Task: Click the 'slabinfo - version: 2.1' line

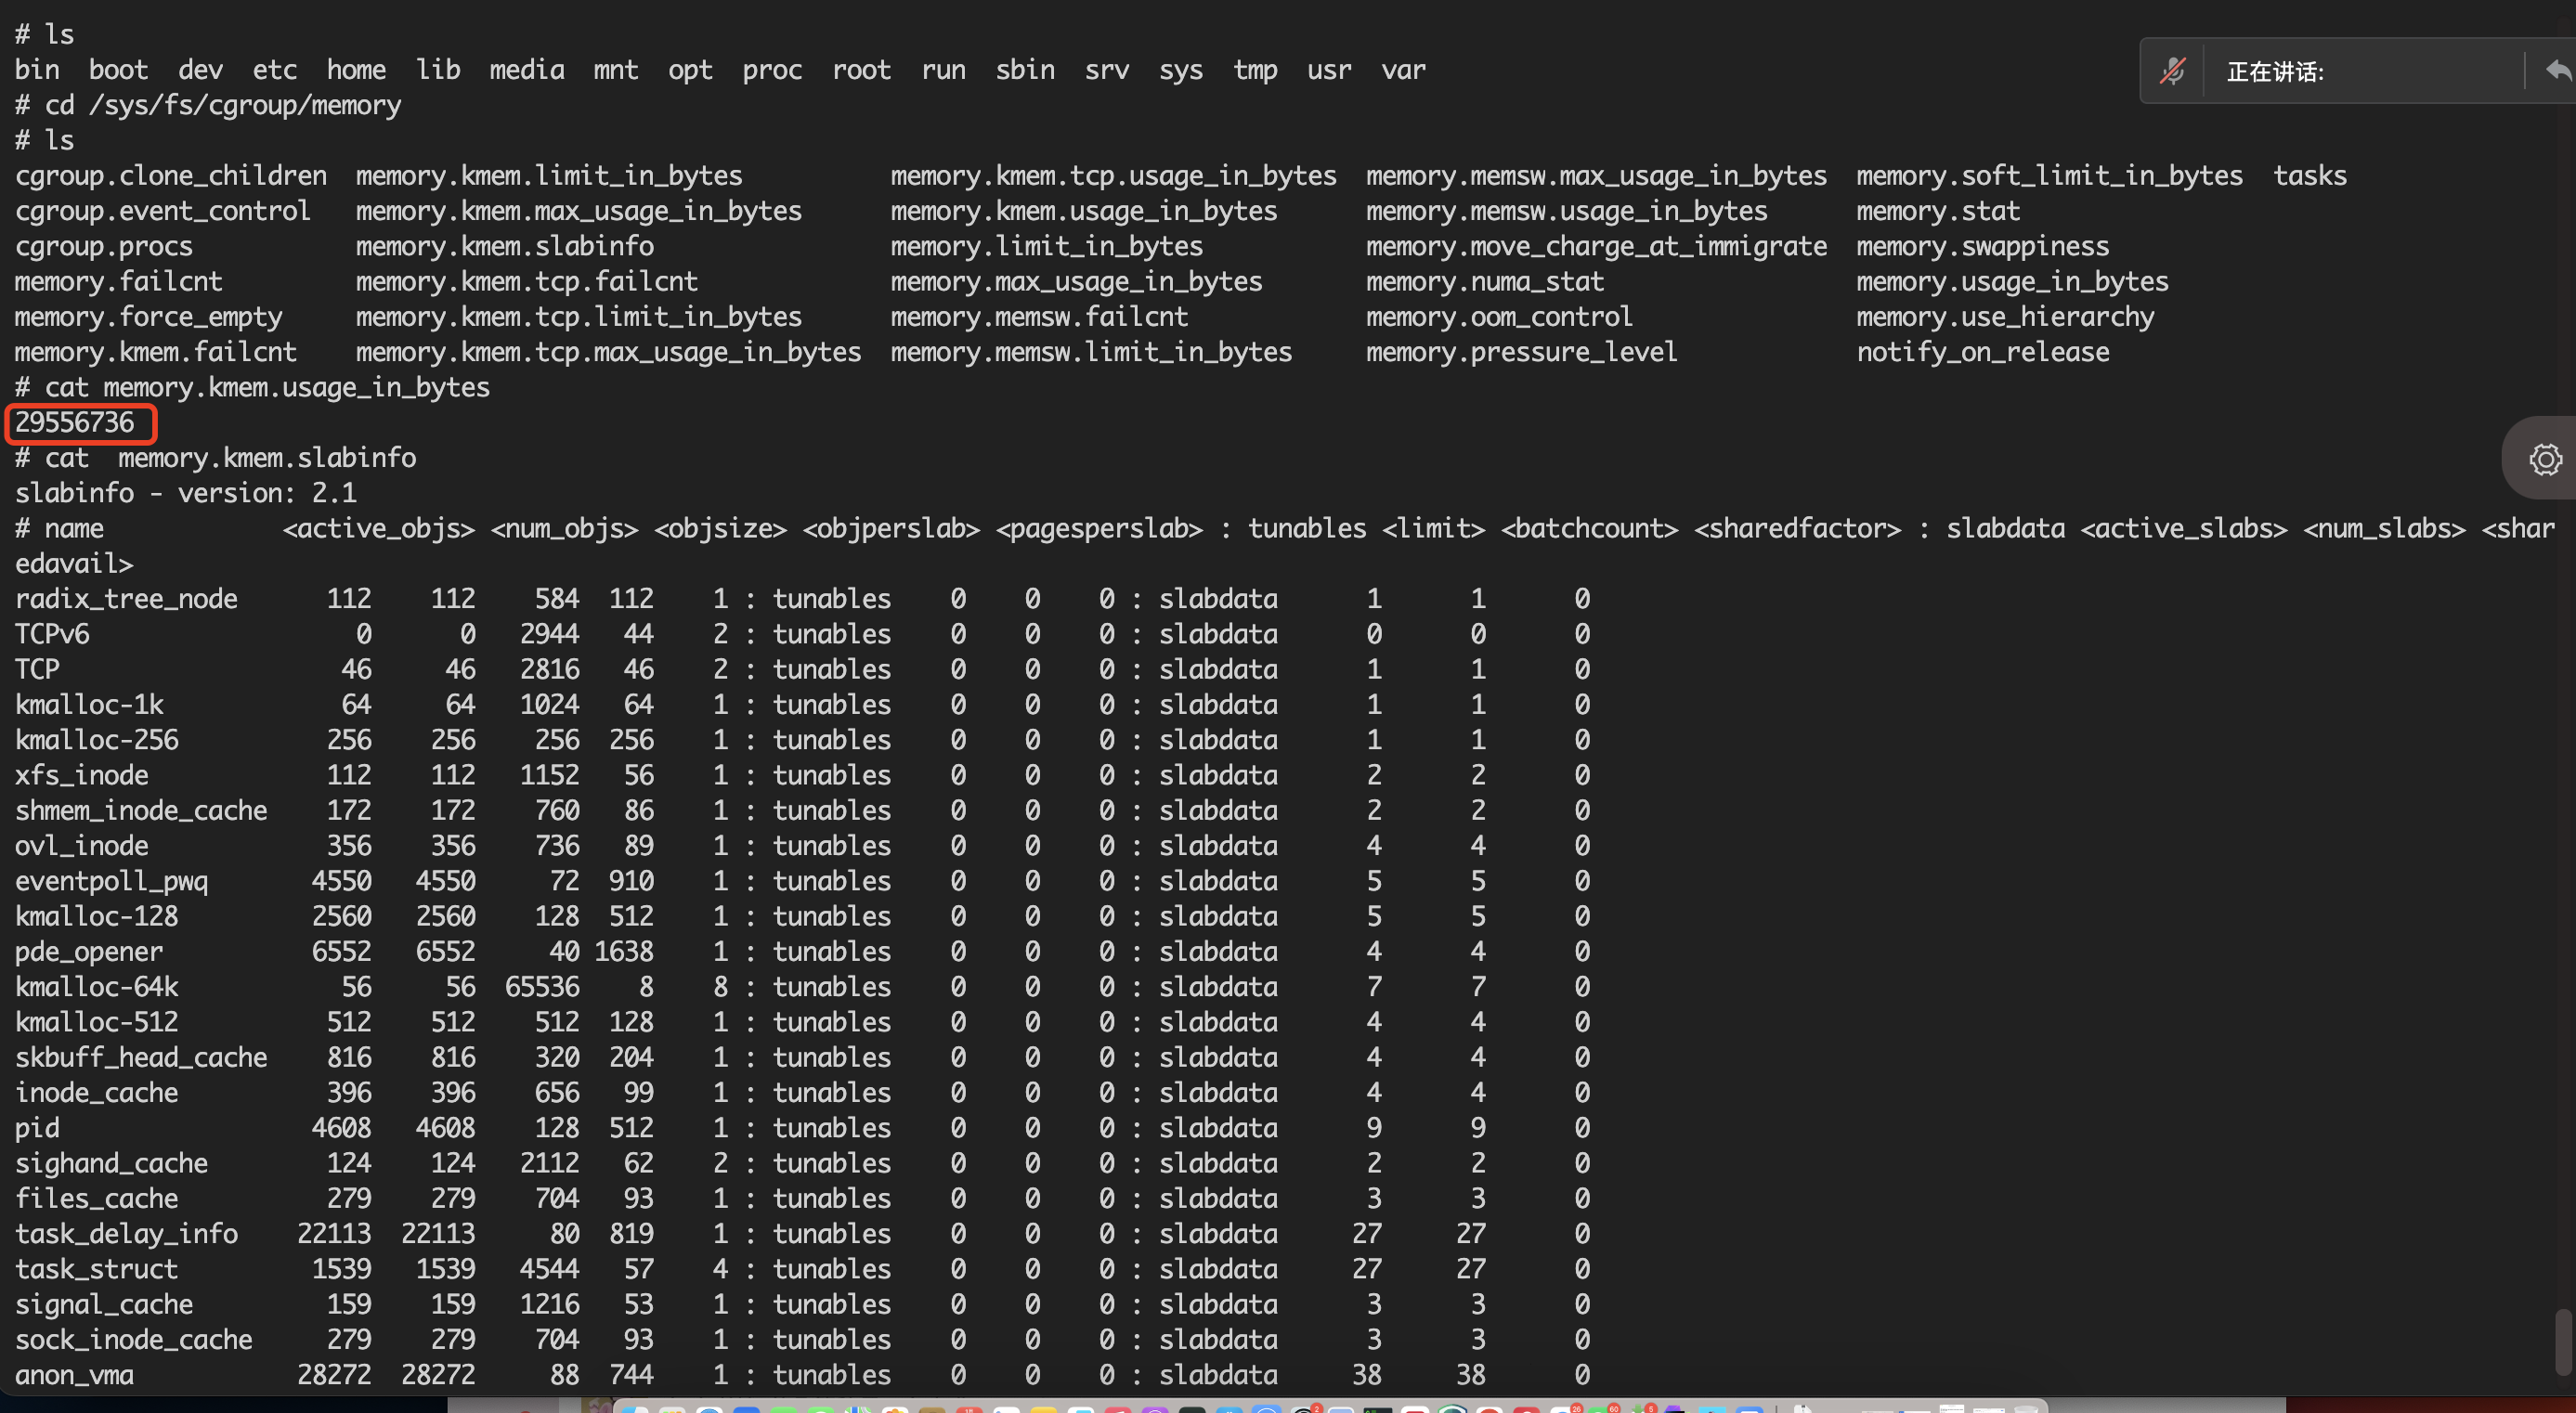Action: click(x=186, y=493)
